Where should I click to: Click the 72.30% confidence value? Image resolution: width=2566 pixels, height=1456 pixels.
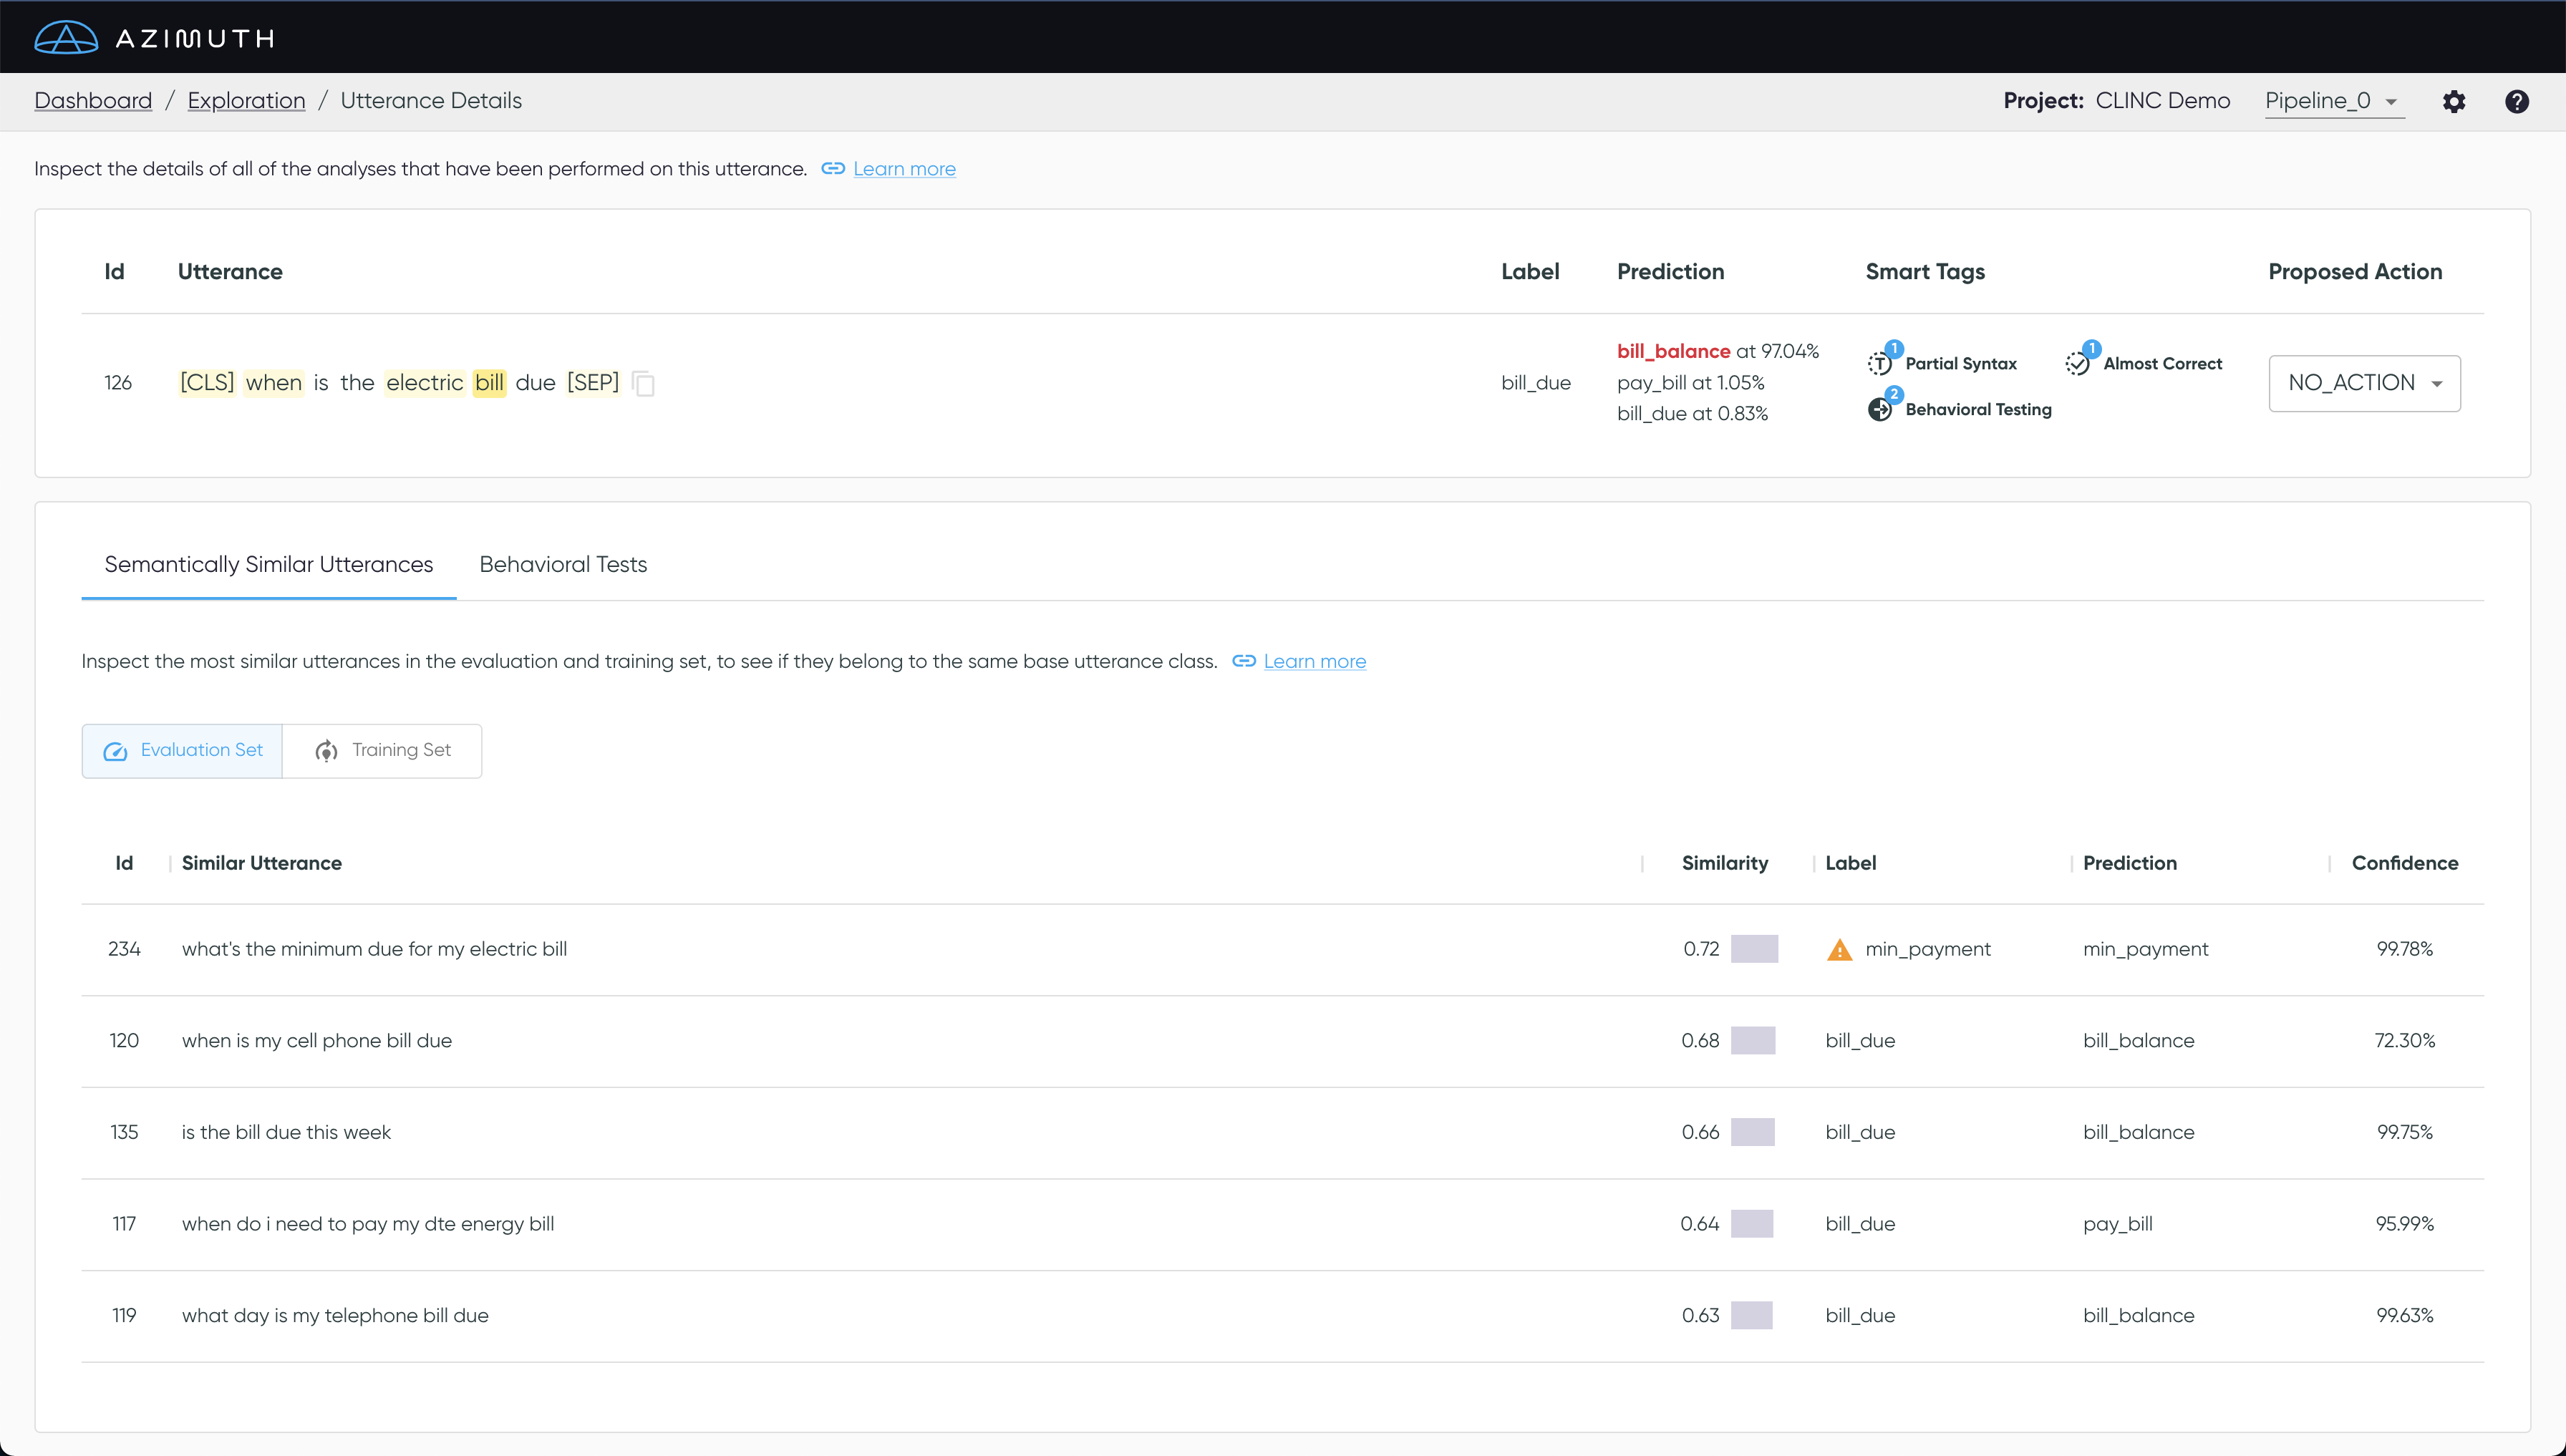pos(2404,1040)
